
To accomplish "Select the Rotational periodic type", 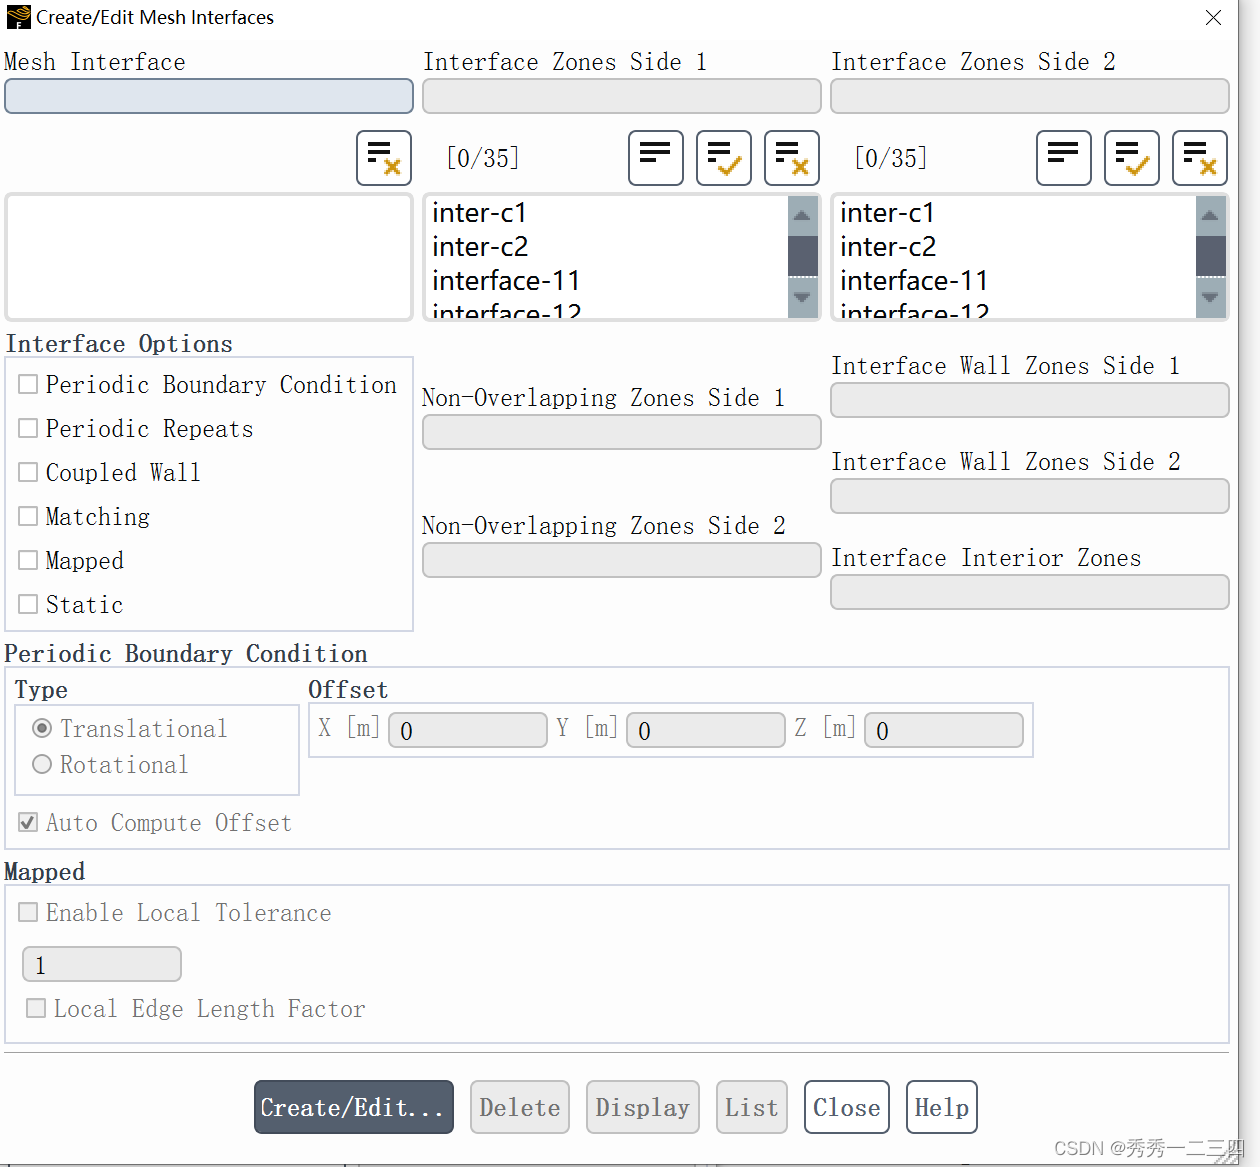I will 41,764.
